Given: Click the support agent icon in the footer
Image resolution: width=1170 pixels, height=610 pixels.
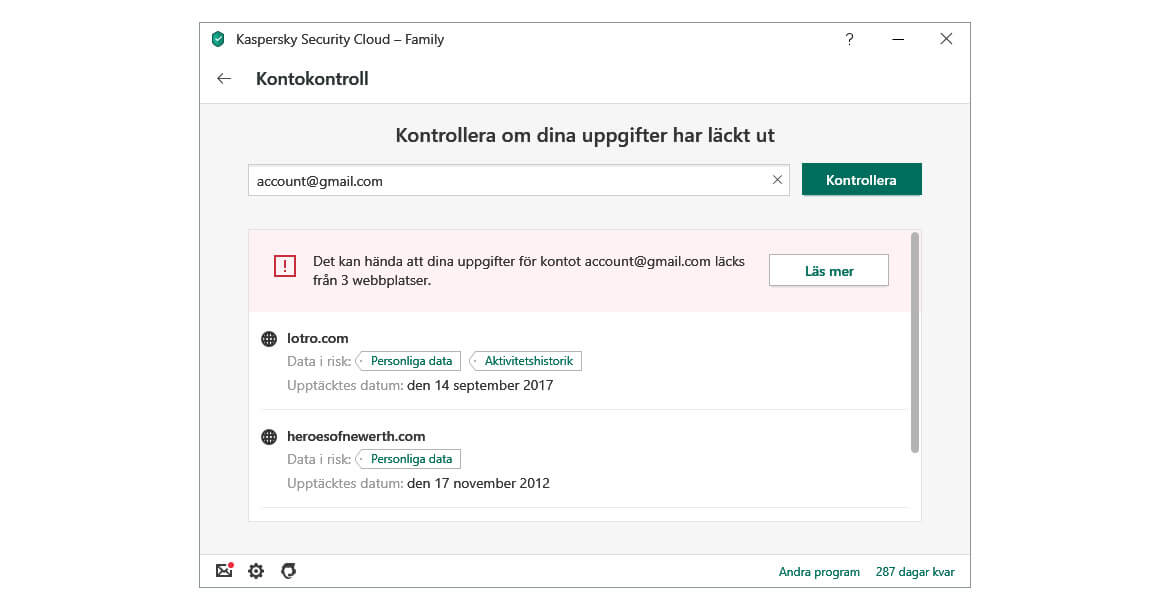Looking at the screenshot, I should tap(288, 571).
